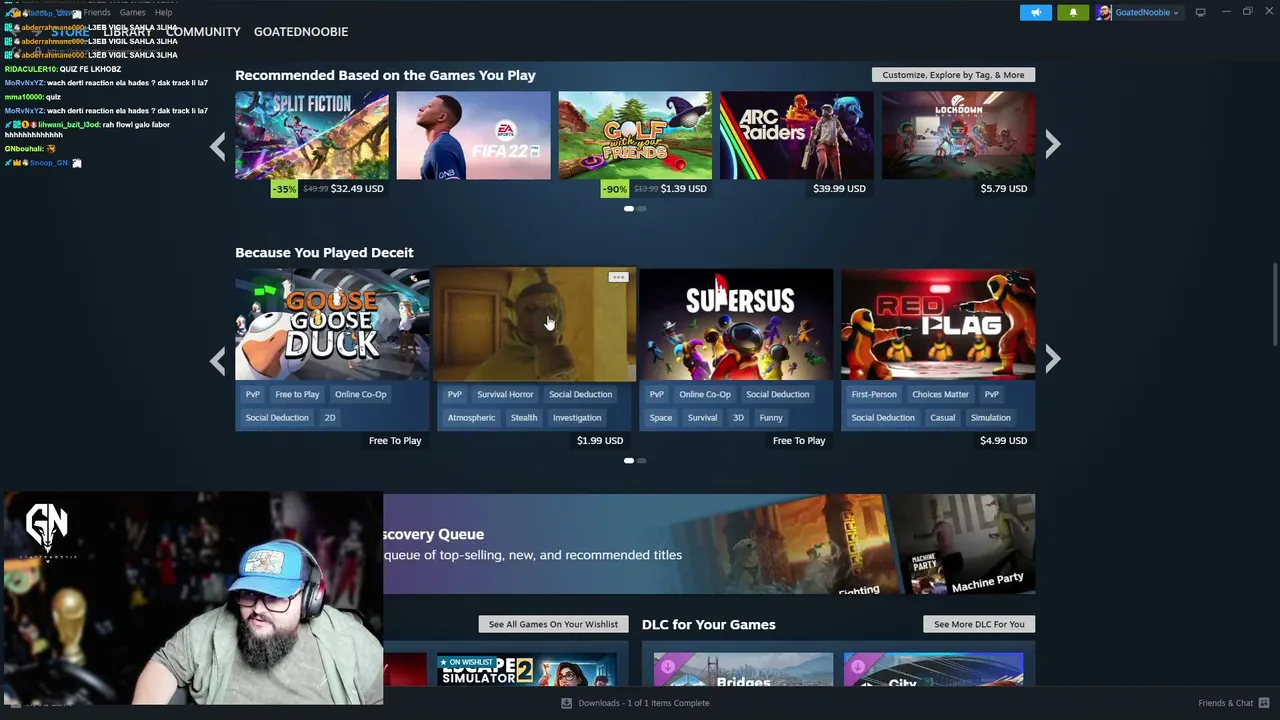Open the options menu on the hovered game card
This screenshot has width=1280, height=720.
click(x=618, y=277)
